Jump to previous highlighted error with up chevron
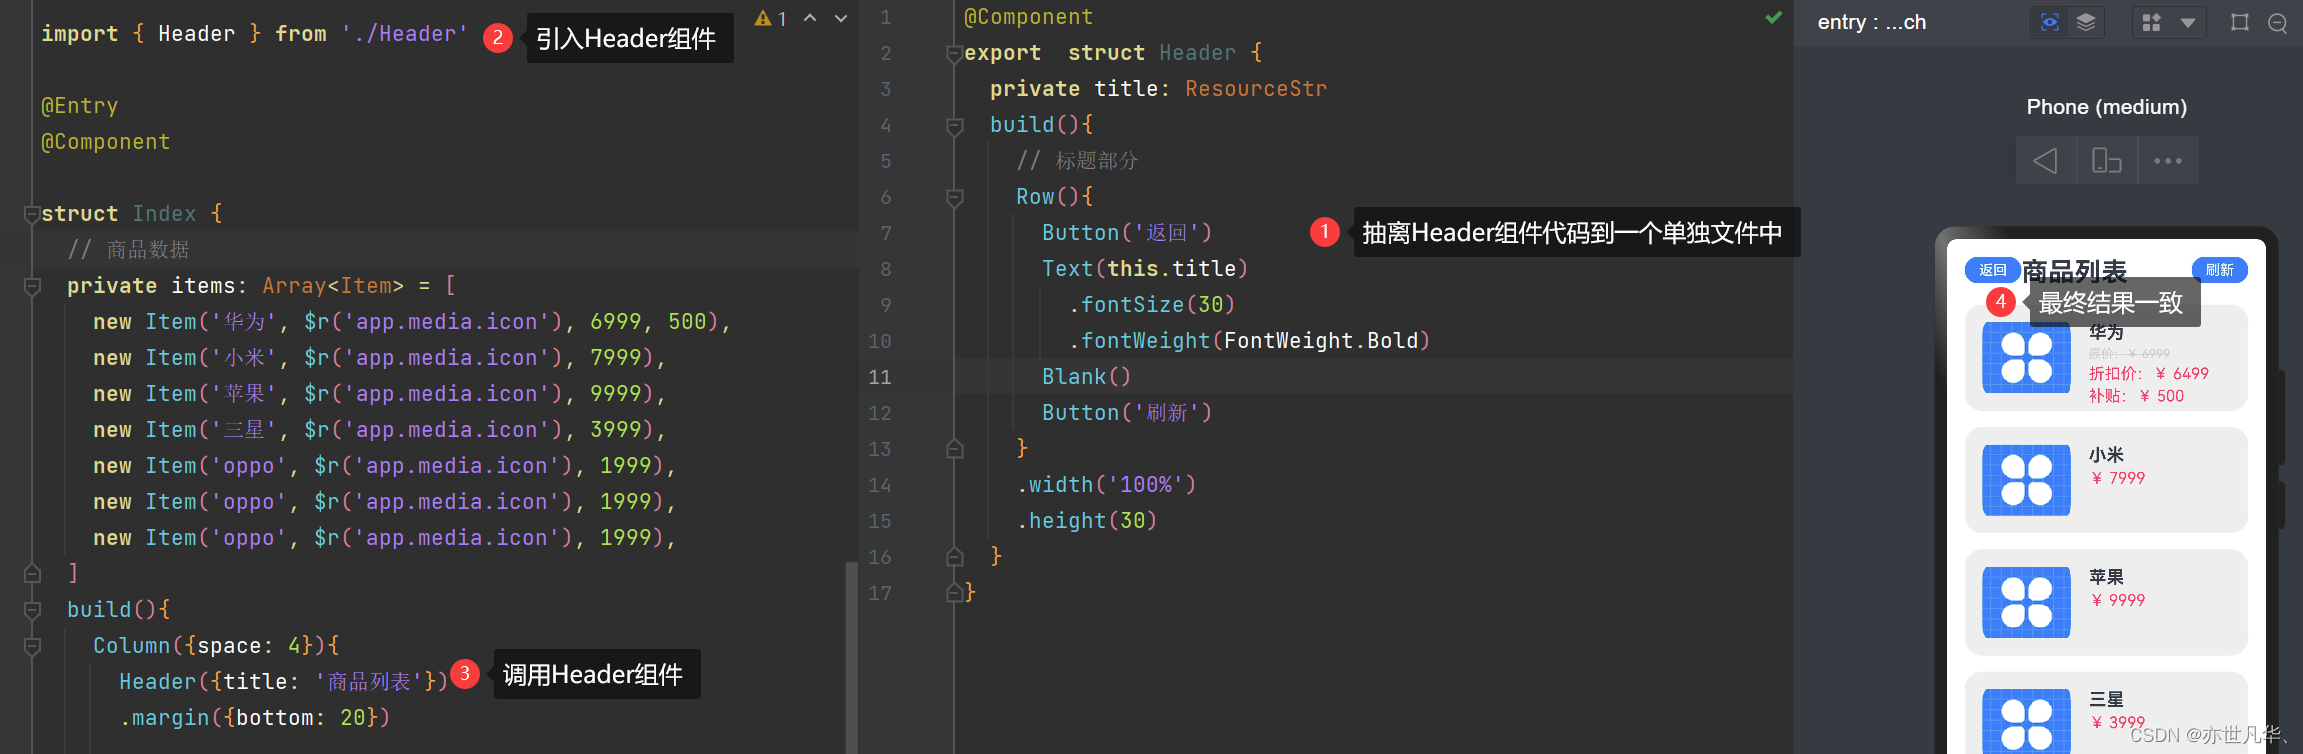The height and width of the screenshot is (754, 2303). [810, 18]
